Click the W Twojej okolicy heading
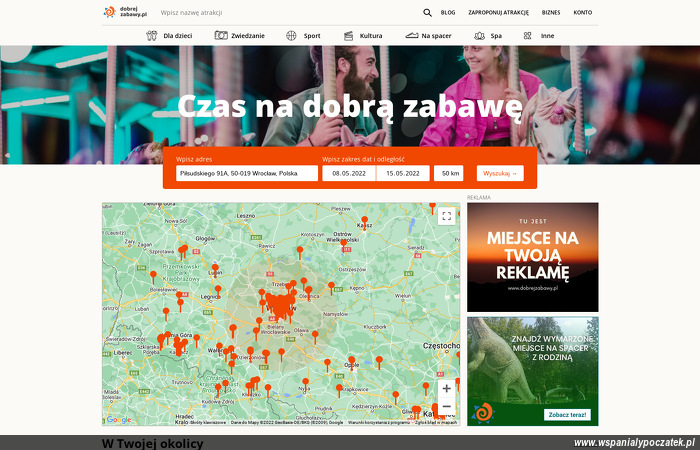Image resolution: width=700 pixels, height=450 pixels. [x=152, y=444]
